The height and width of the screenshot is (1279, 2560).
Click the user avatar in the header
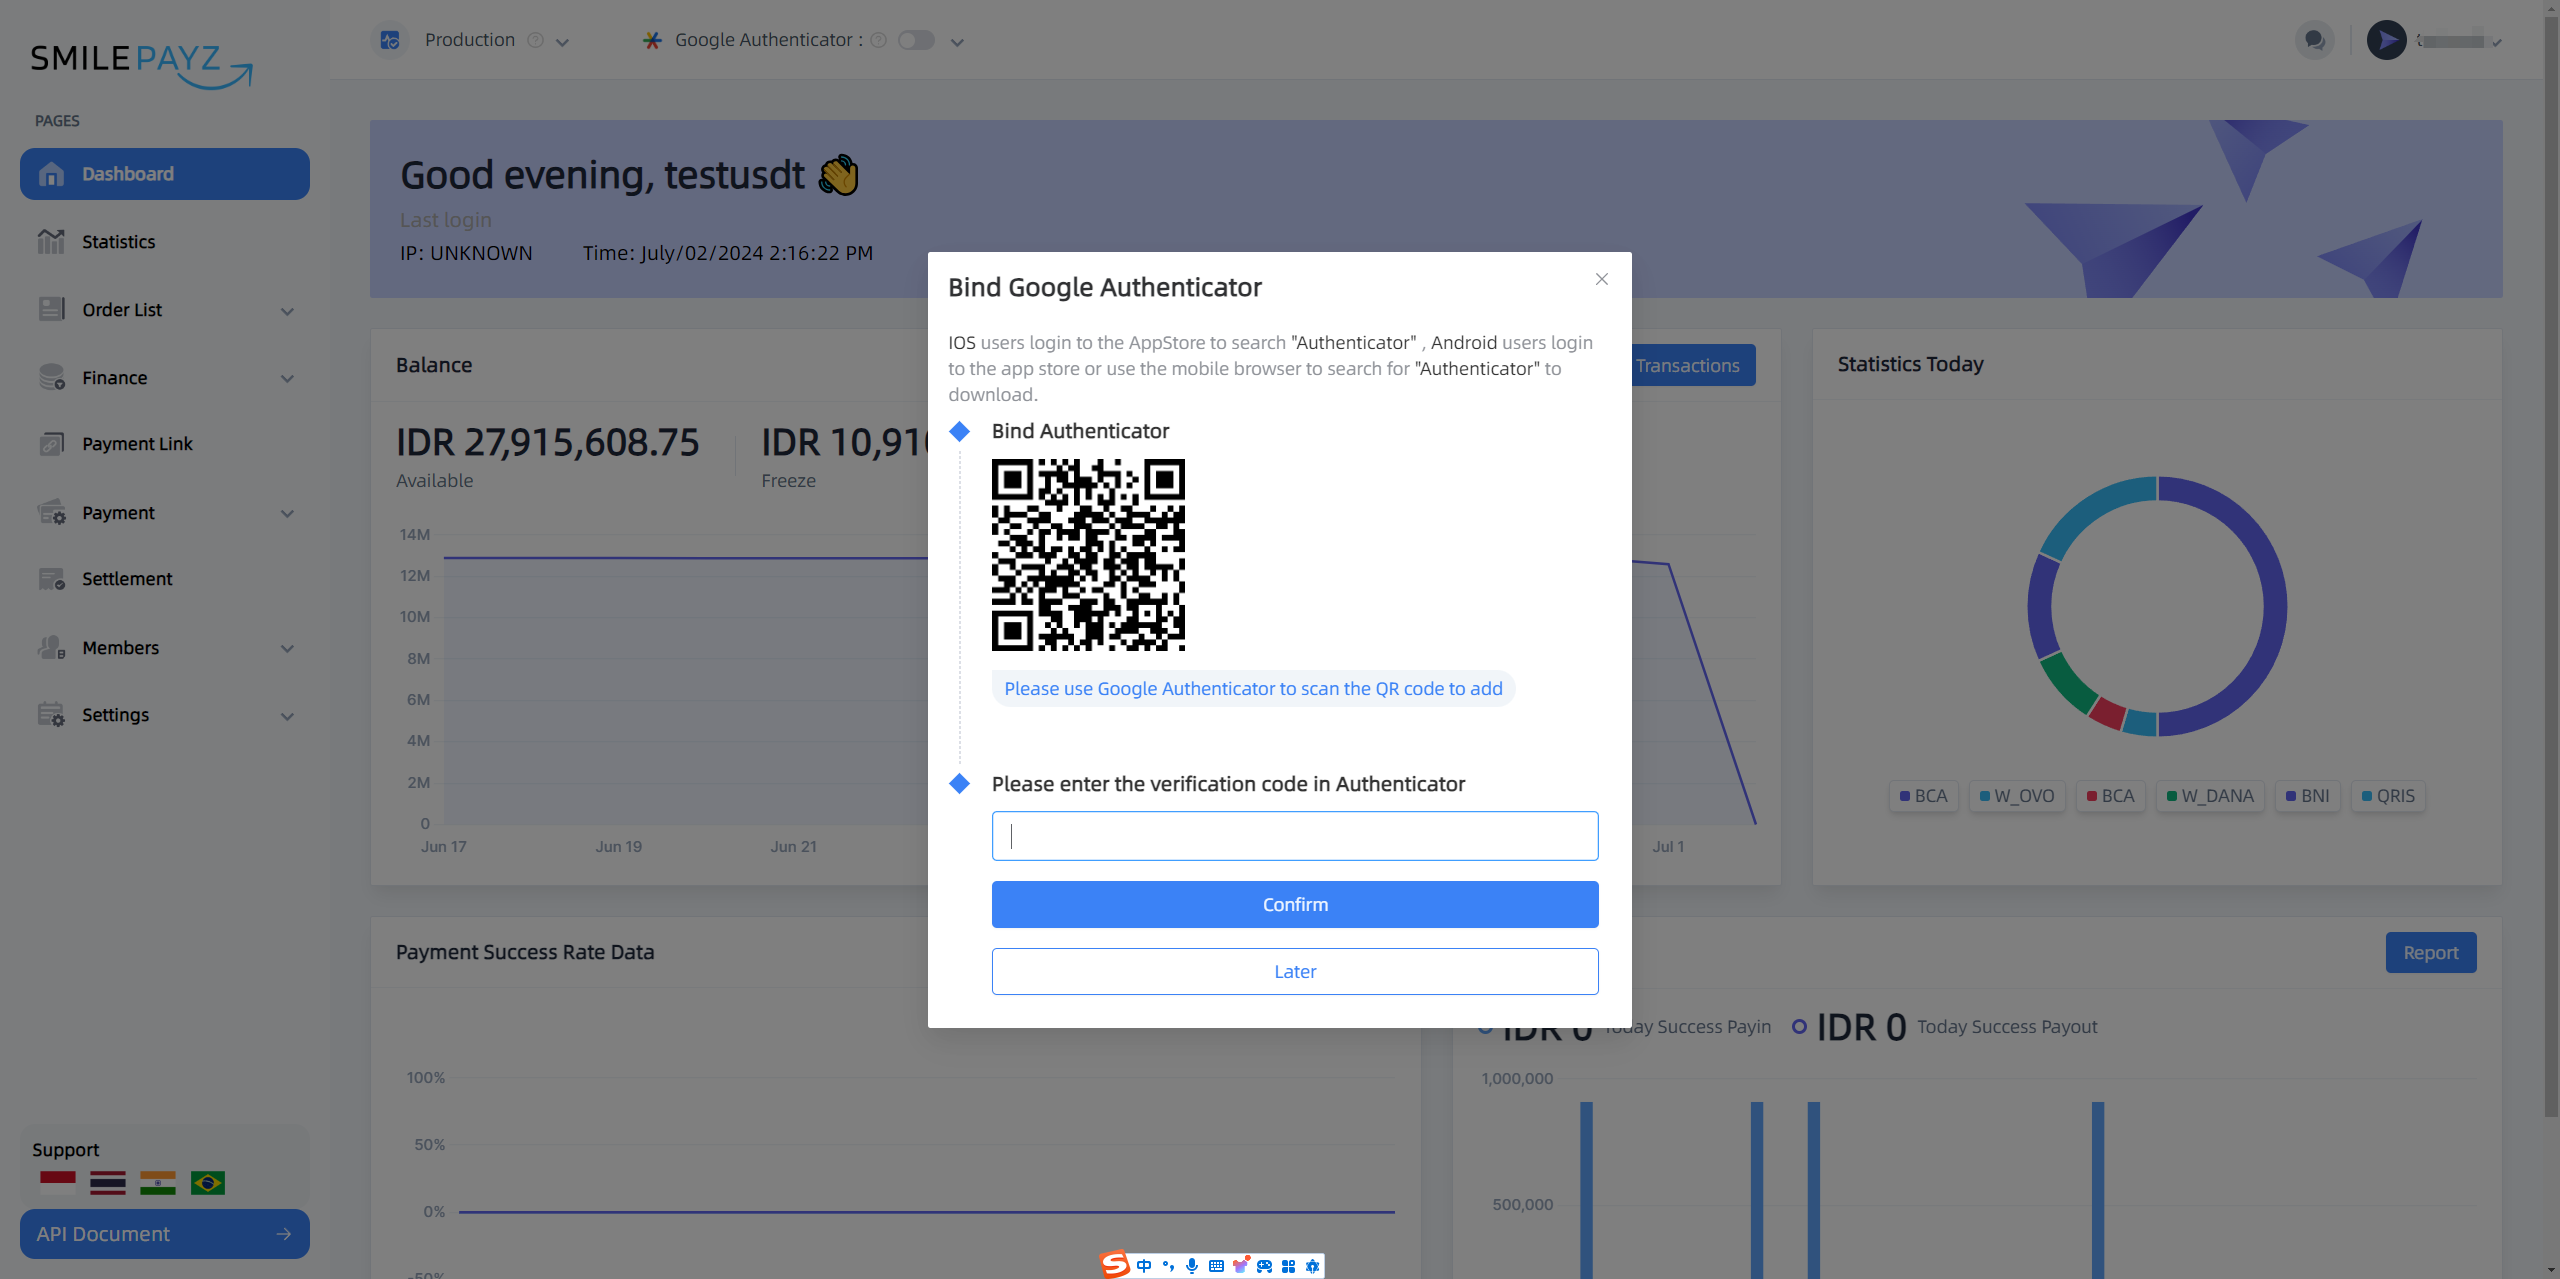pos(2387,40)
